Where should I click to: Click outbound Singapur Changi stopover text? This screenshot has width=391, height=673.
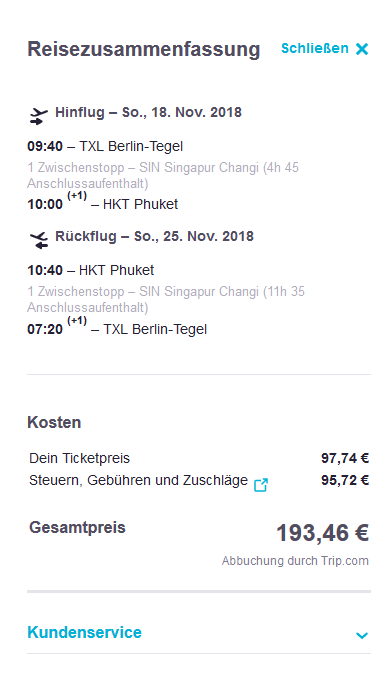click(x=163, y=175)
